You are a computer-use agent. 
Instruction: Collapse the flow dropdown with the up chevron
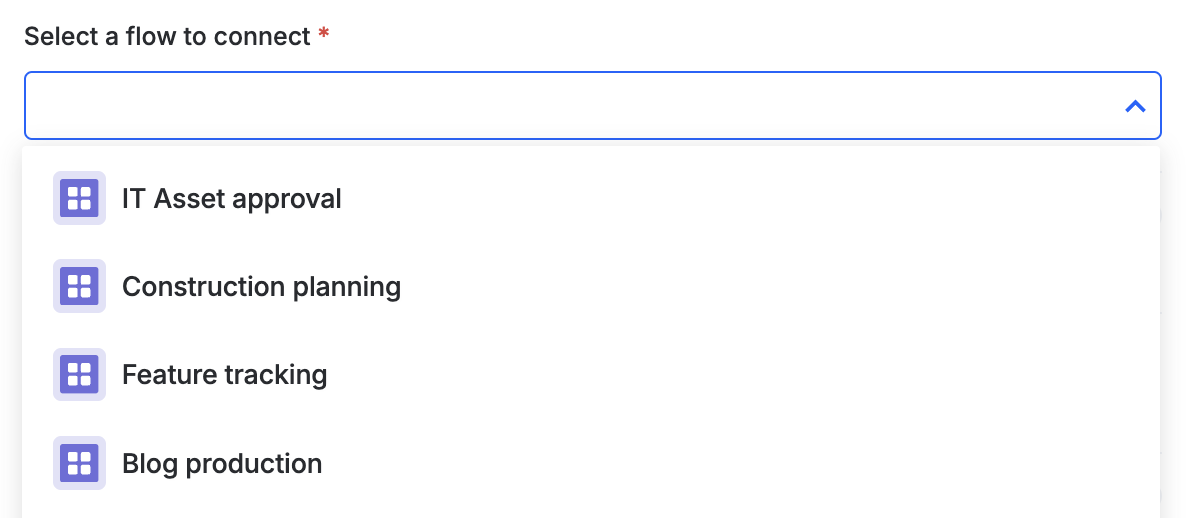click(x=1135, y=106)
